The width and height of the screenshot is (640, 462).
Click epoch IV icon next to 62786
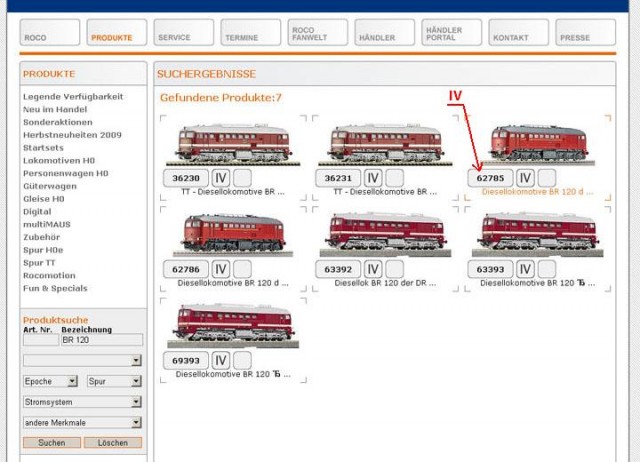coord(221,269)
